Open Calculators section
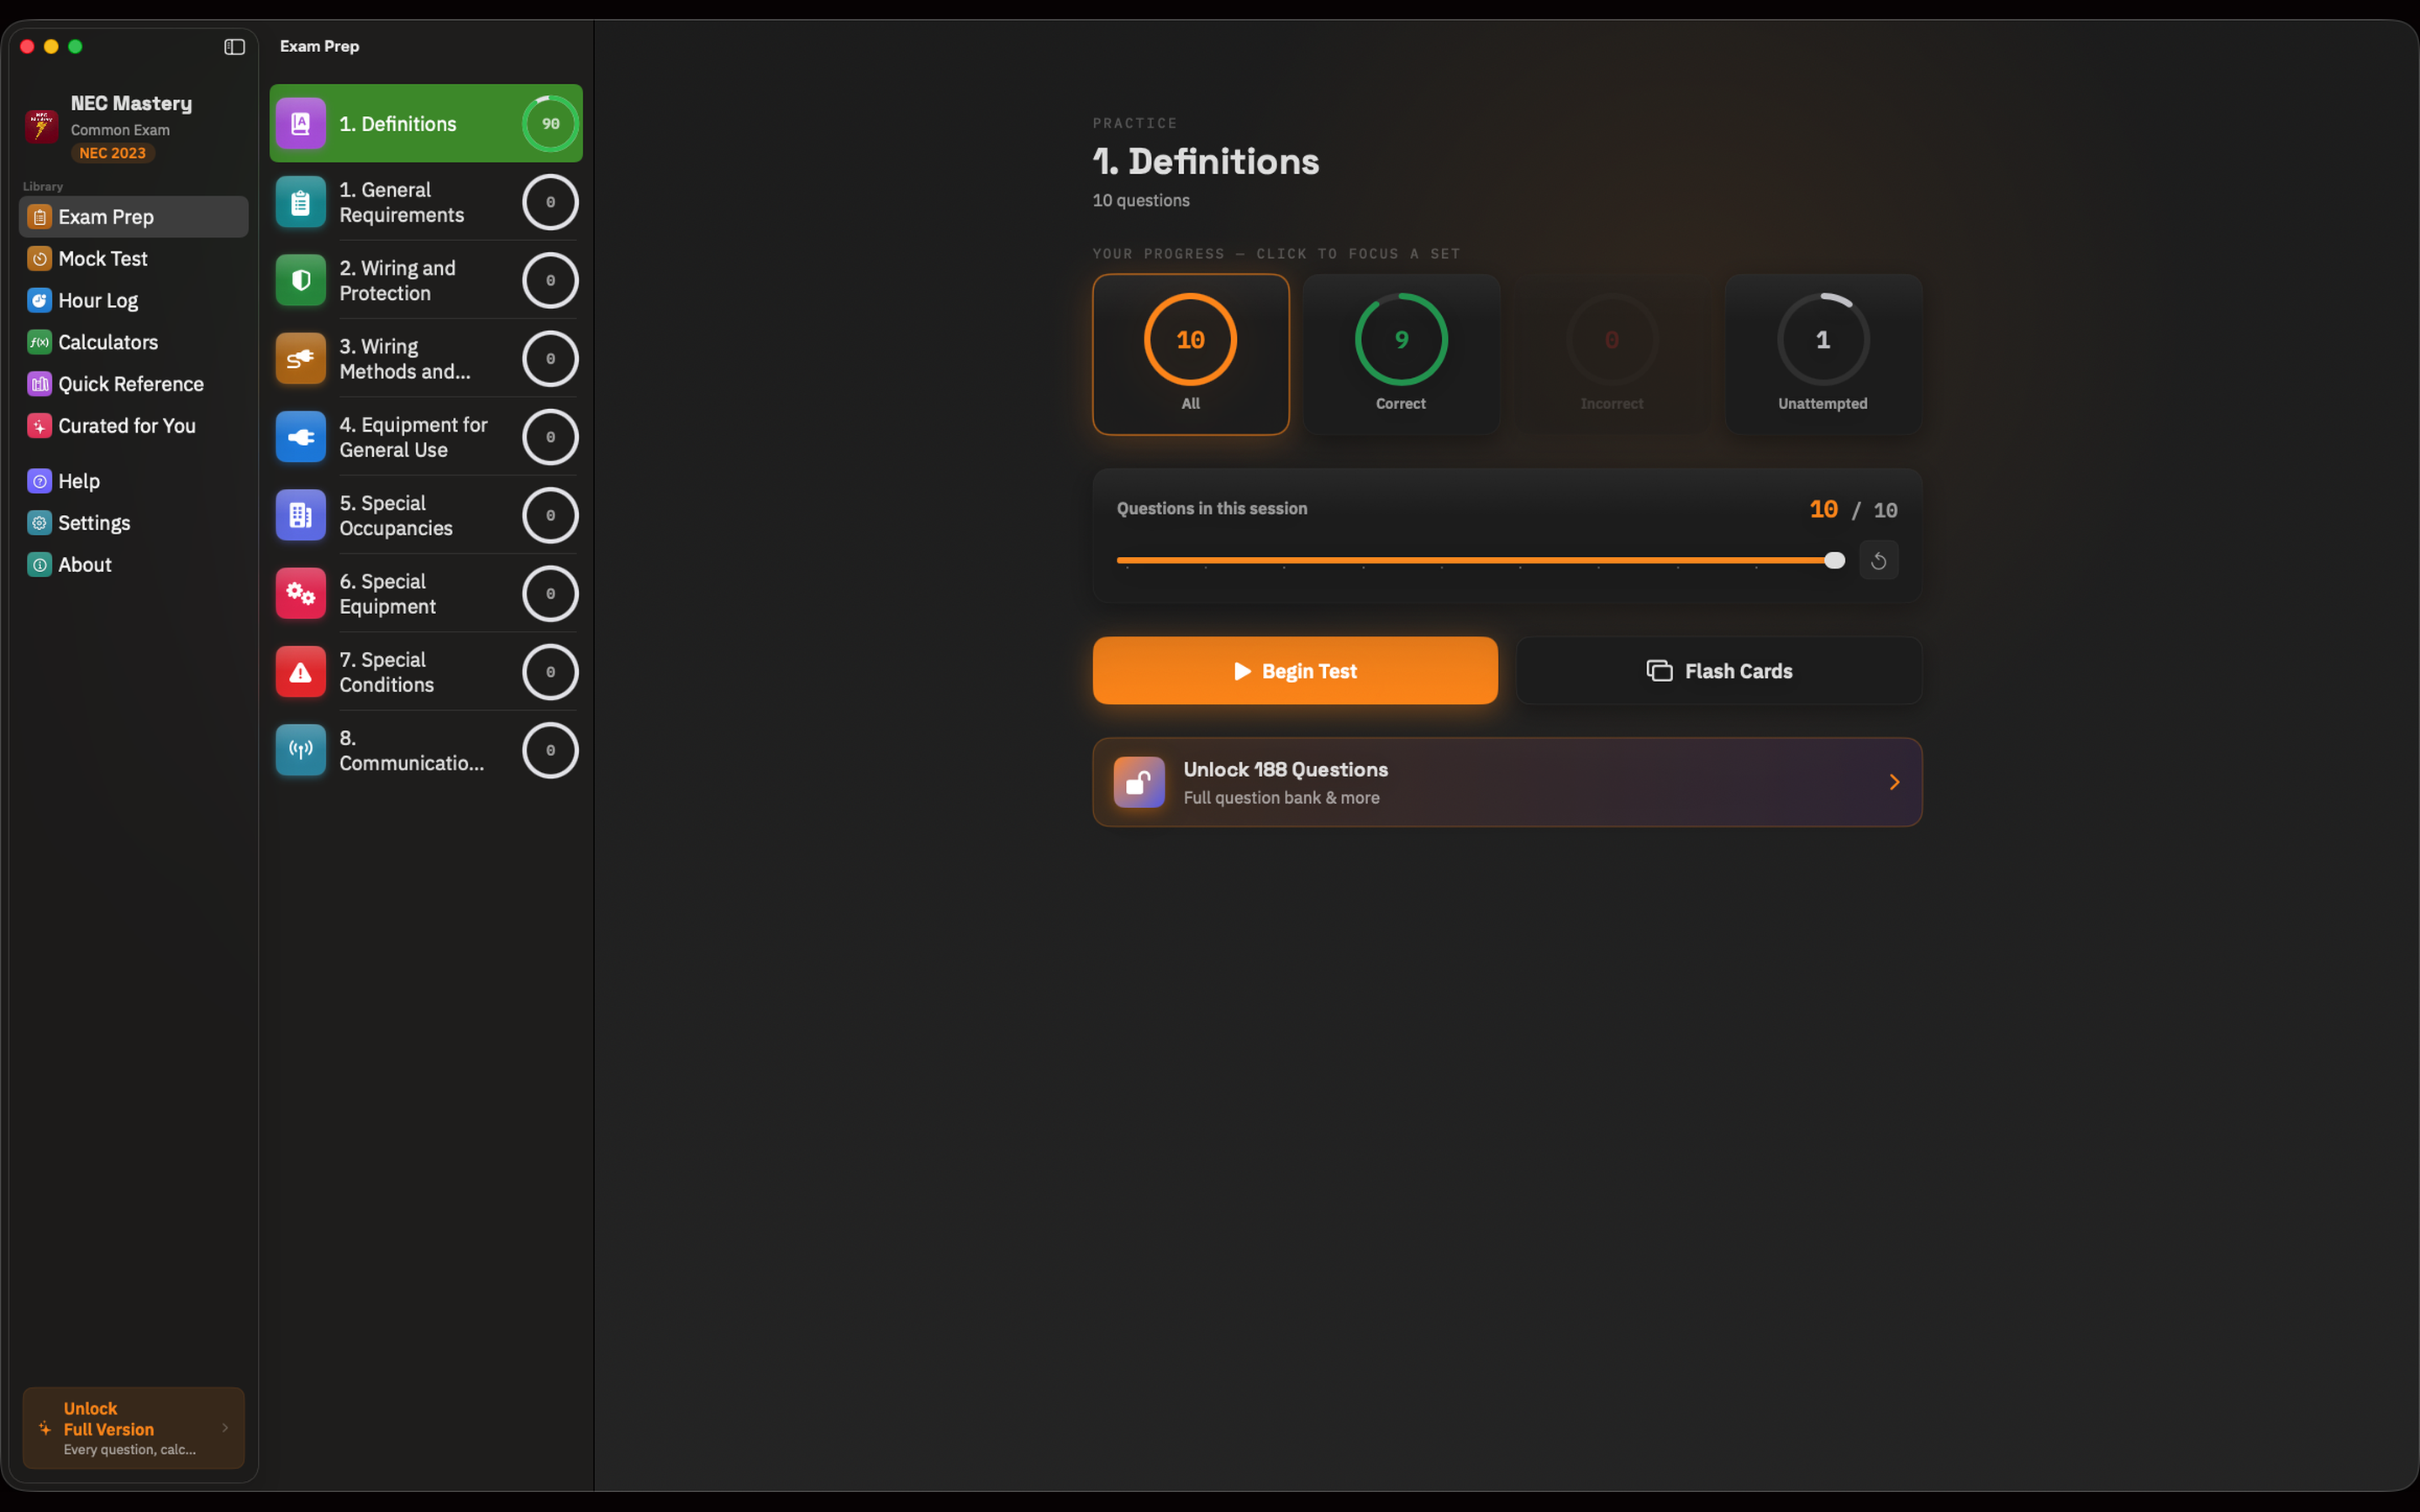 [x=133, y=342]
